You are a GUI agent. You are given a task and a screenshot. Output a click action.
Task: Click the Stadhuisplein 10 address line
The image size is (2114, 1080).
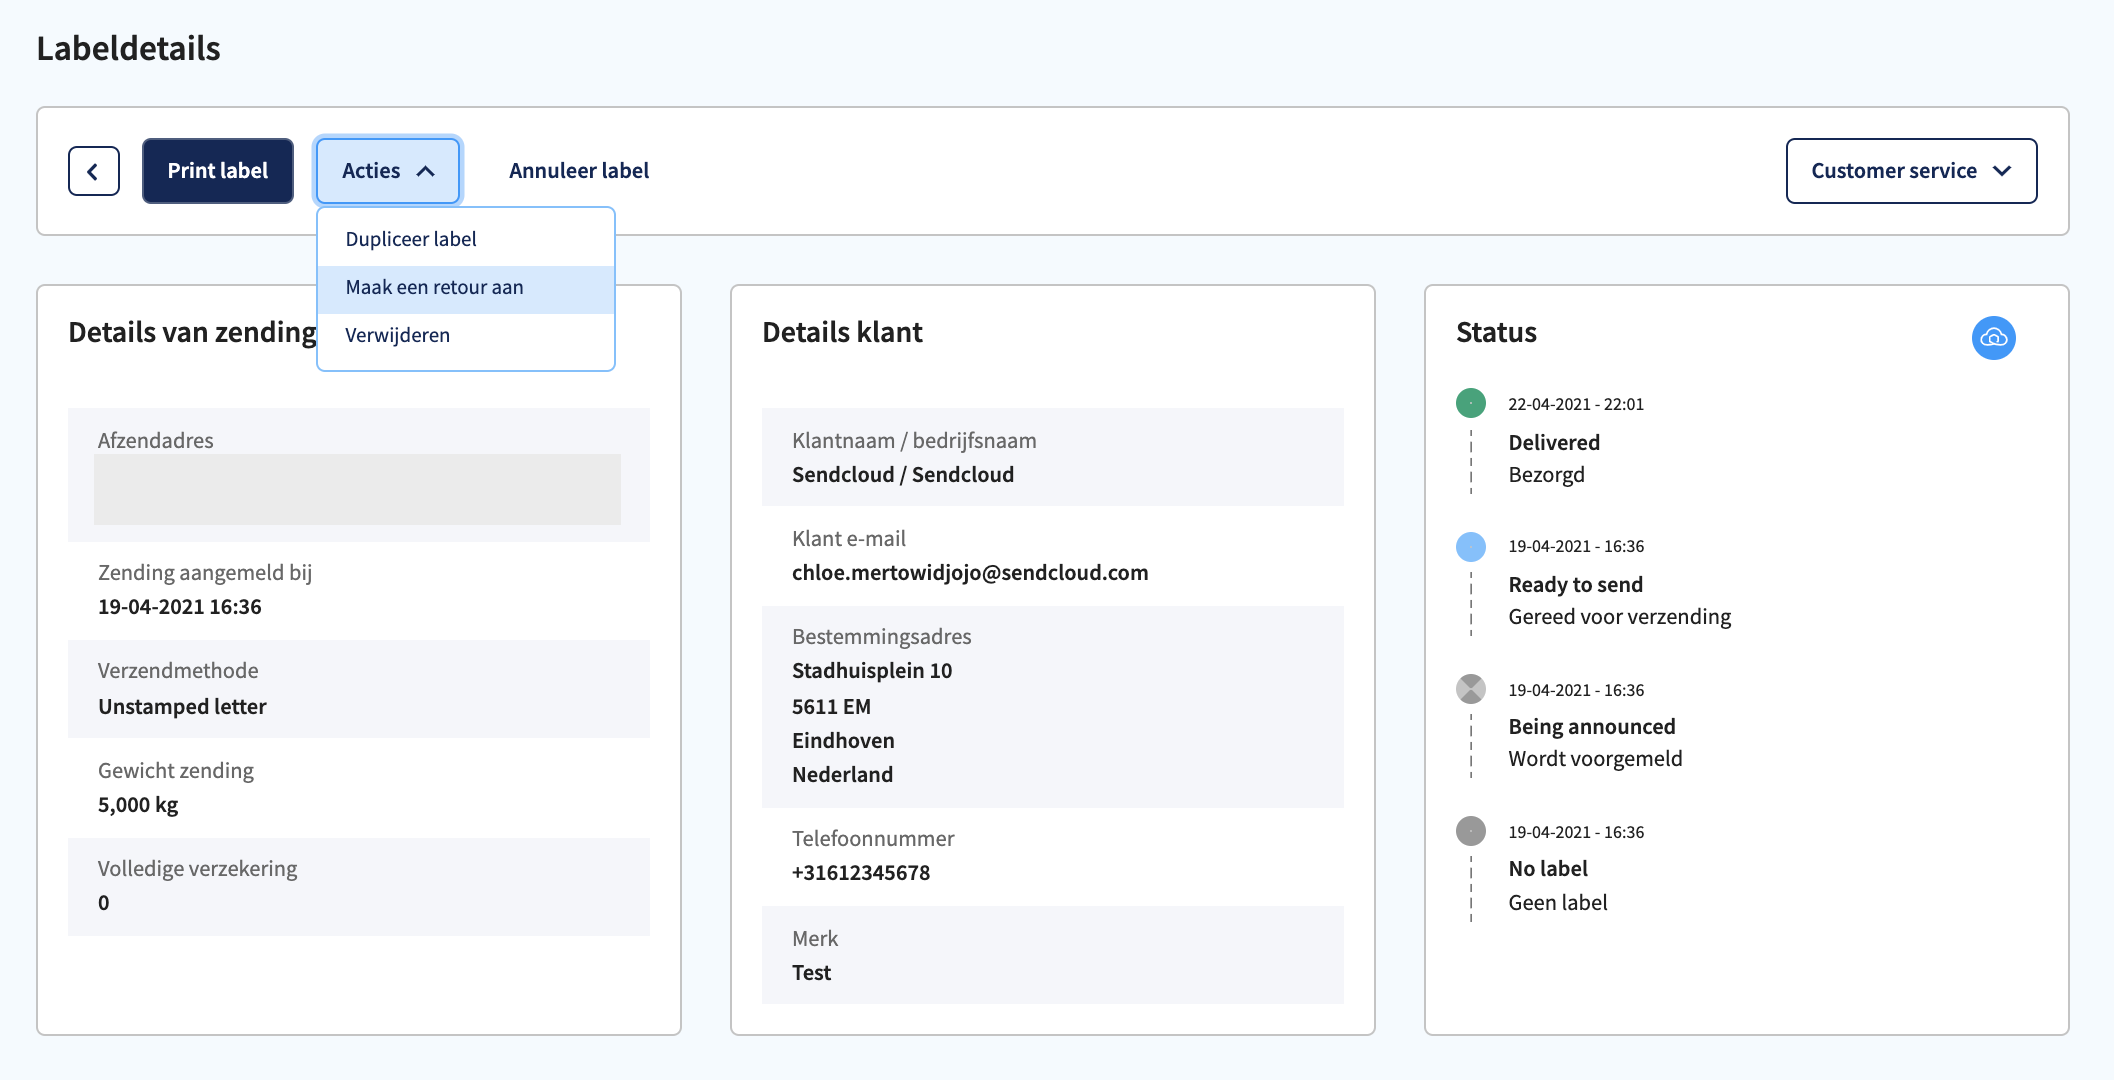point(872,671)
